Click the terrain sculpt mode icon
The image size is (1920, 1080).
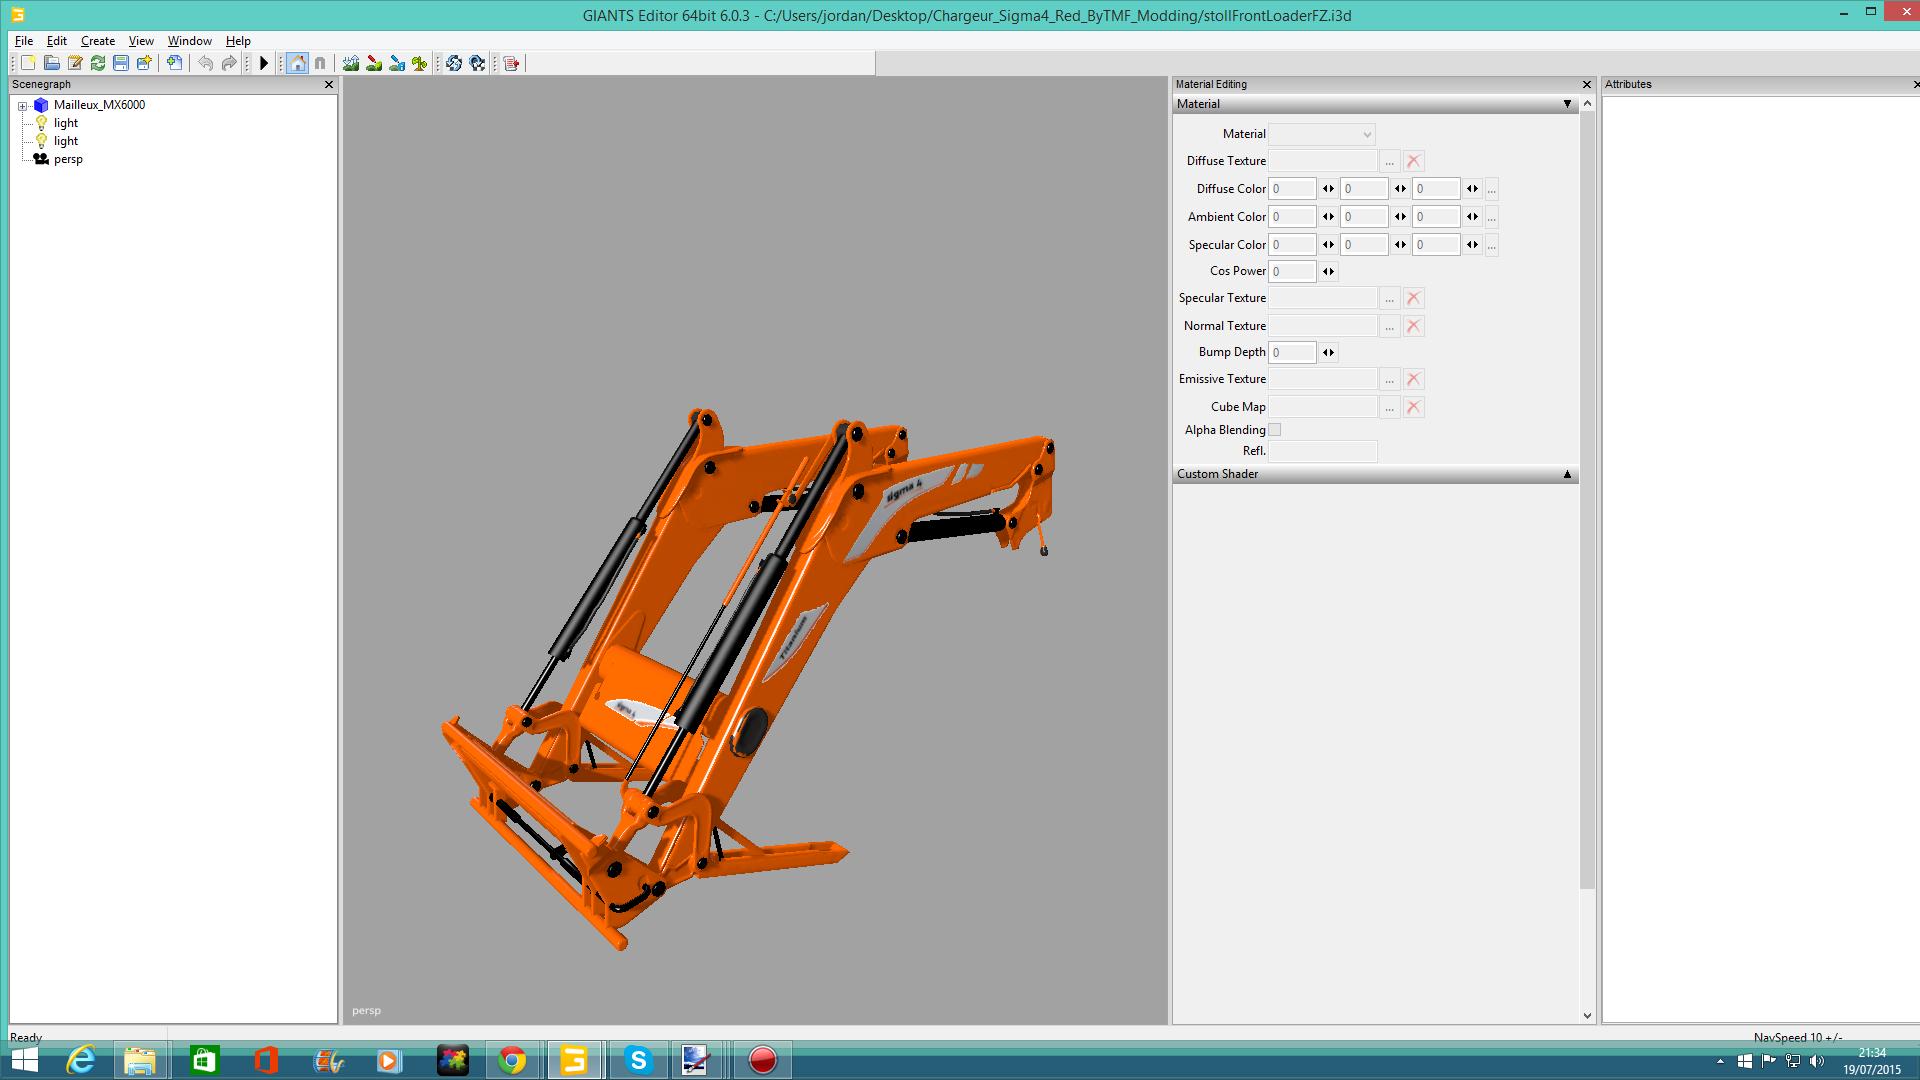[x=351, y=63]
